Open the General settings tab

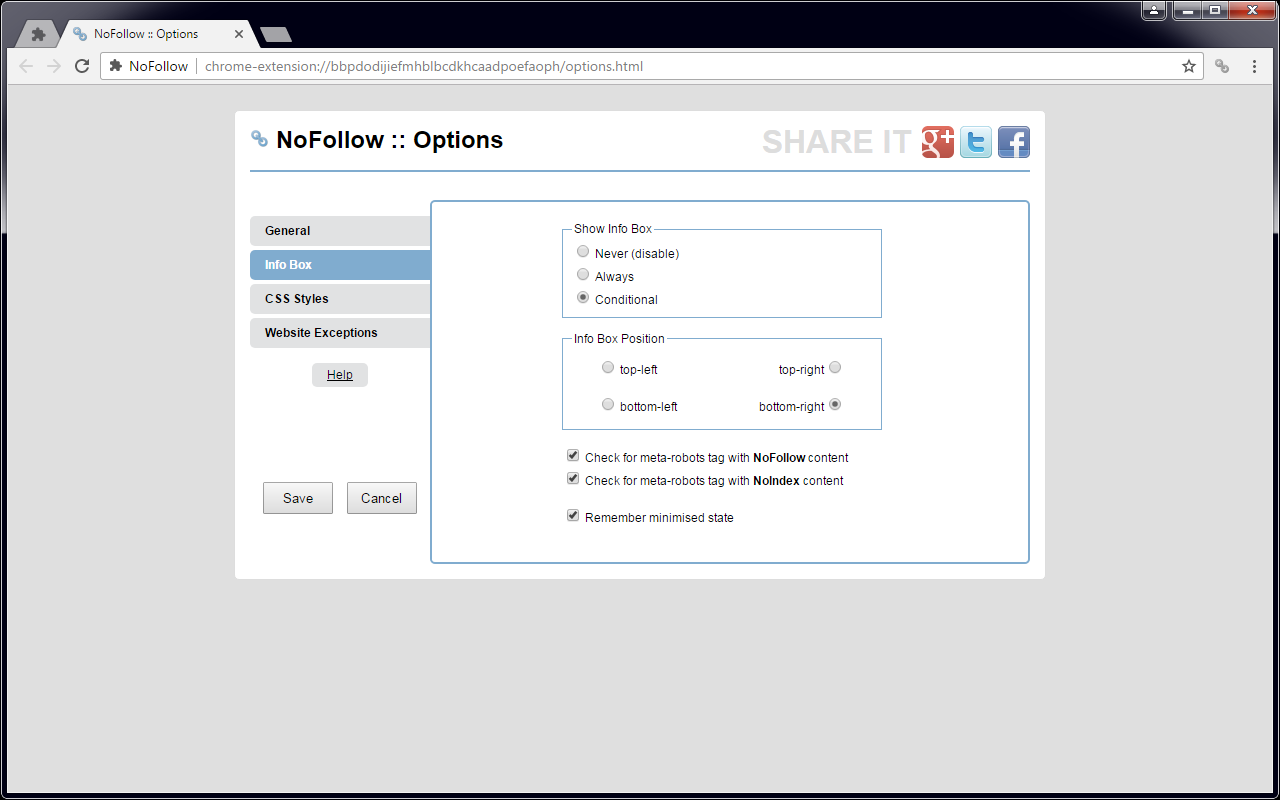(340, 231)
